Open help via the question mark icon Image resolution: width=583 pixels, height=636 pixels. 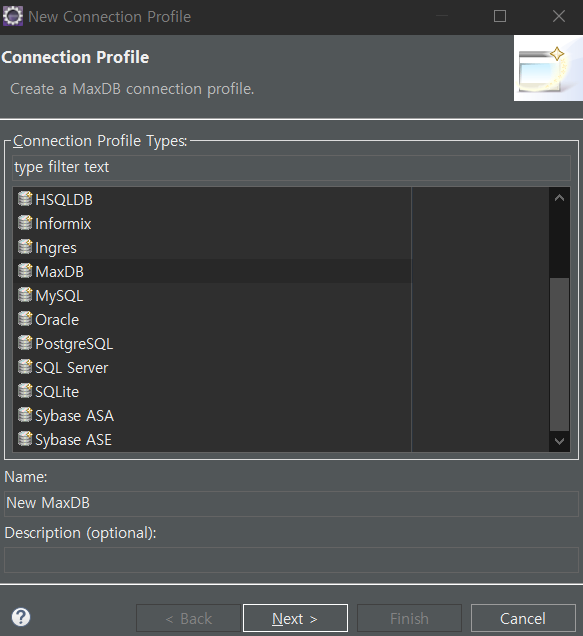(21, 617)
